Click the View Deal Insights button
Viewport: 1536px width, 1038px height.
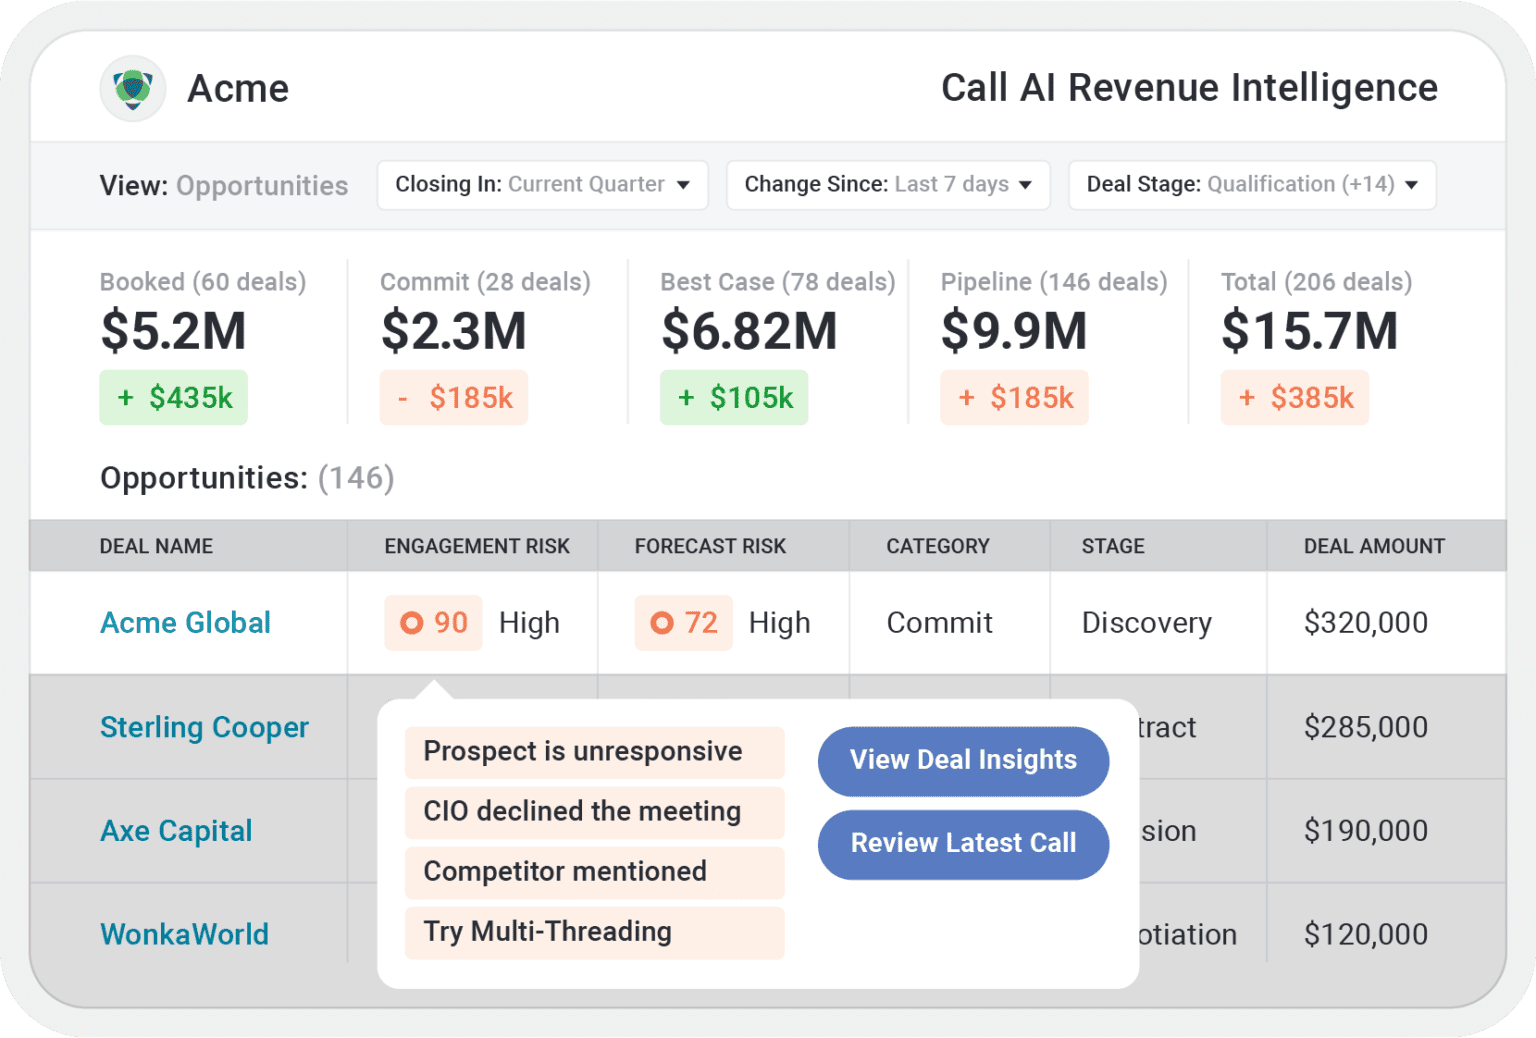pyautogui.click(x=962, y=761)
